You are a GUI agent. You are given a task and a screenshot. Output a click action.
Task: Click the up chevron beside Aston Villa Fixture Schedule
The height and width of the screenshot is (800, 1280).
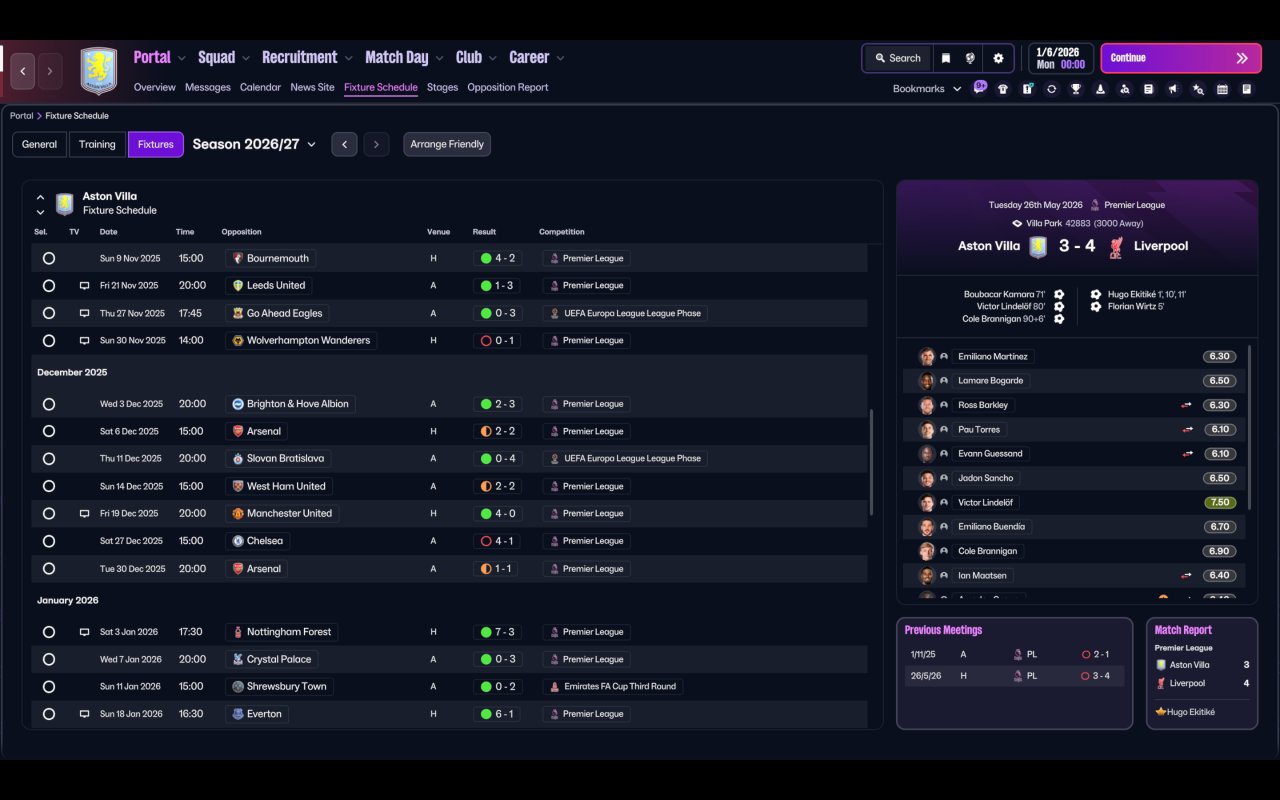tap(40, 198)
